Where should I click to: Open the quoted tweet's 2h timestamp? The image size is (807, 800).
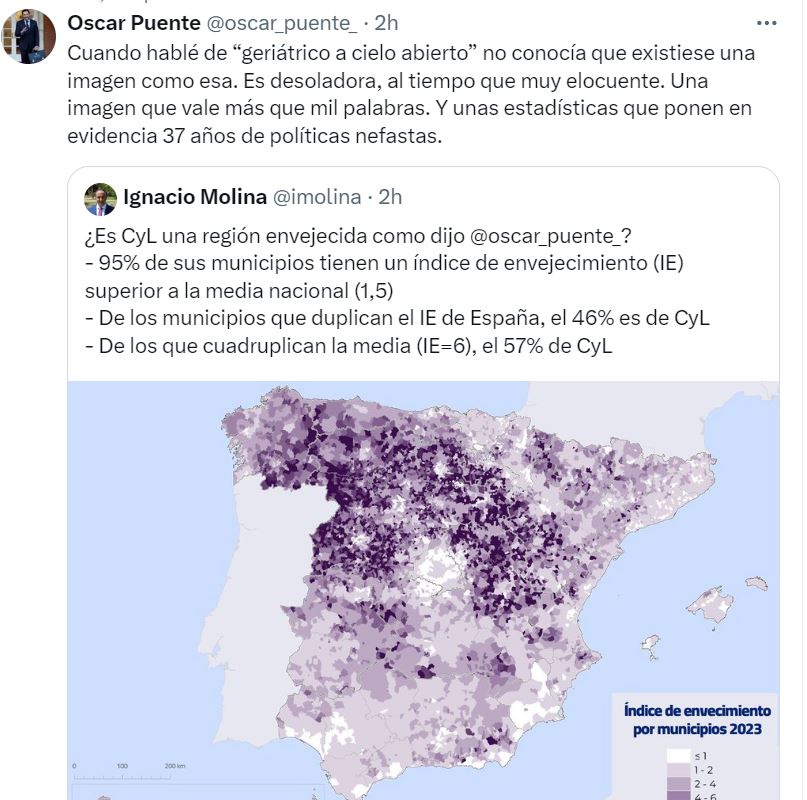click(x=390, y=197)
